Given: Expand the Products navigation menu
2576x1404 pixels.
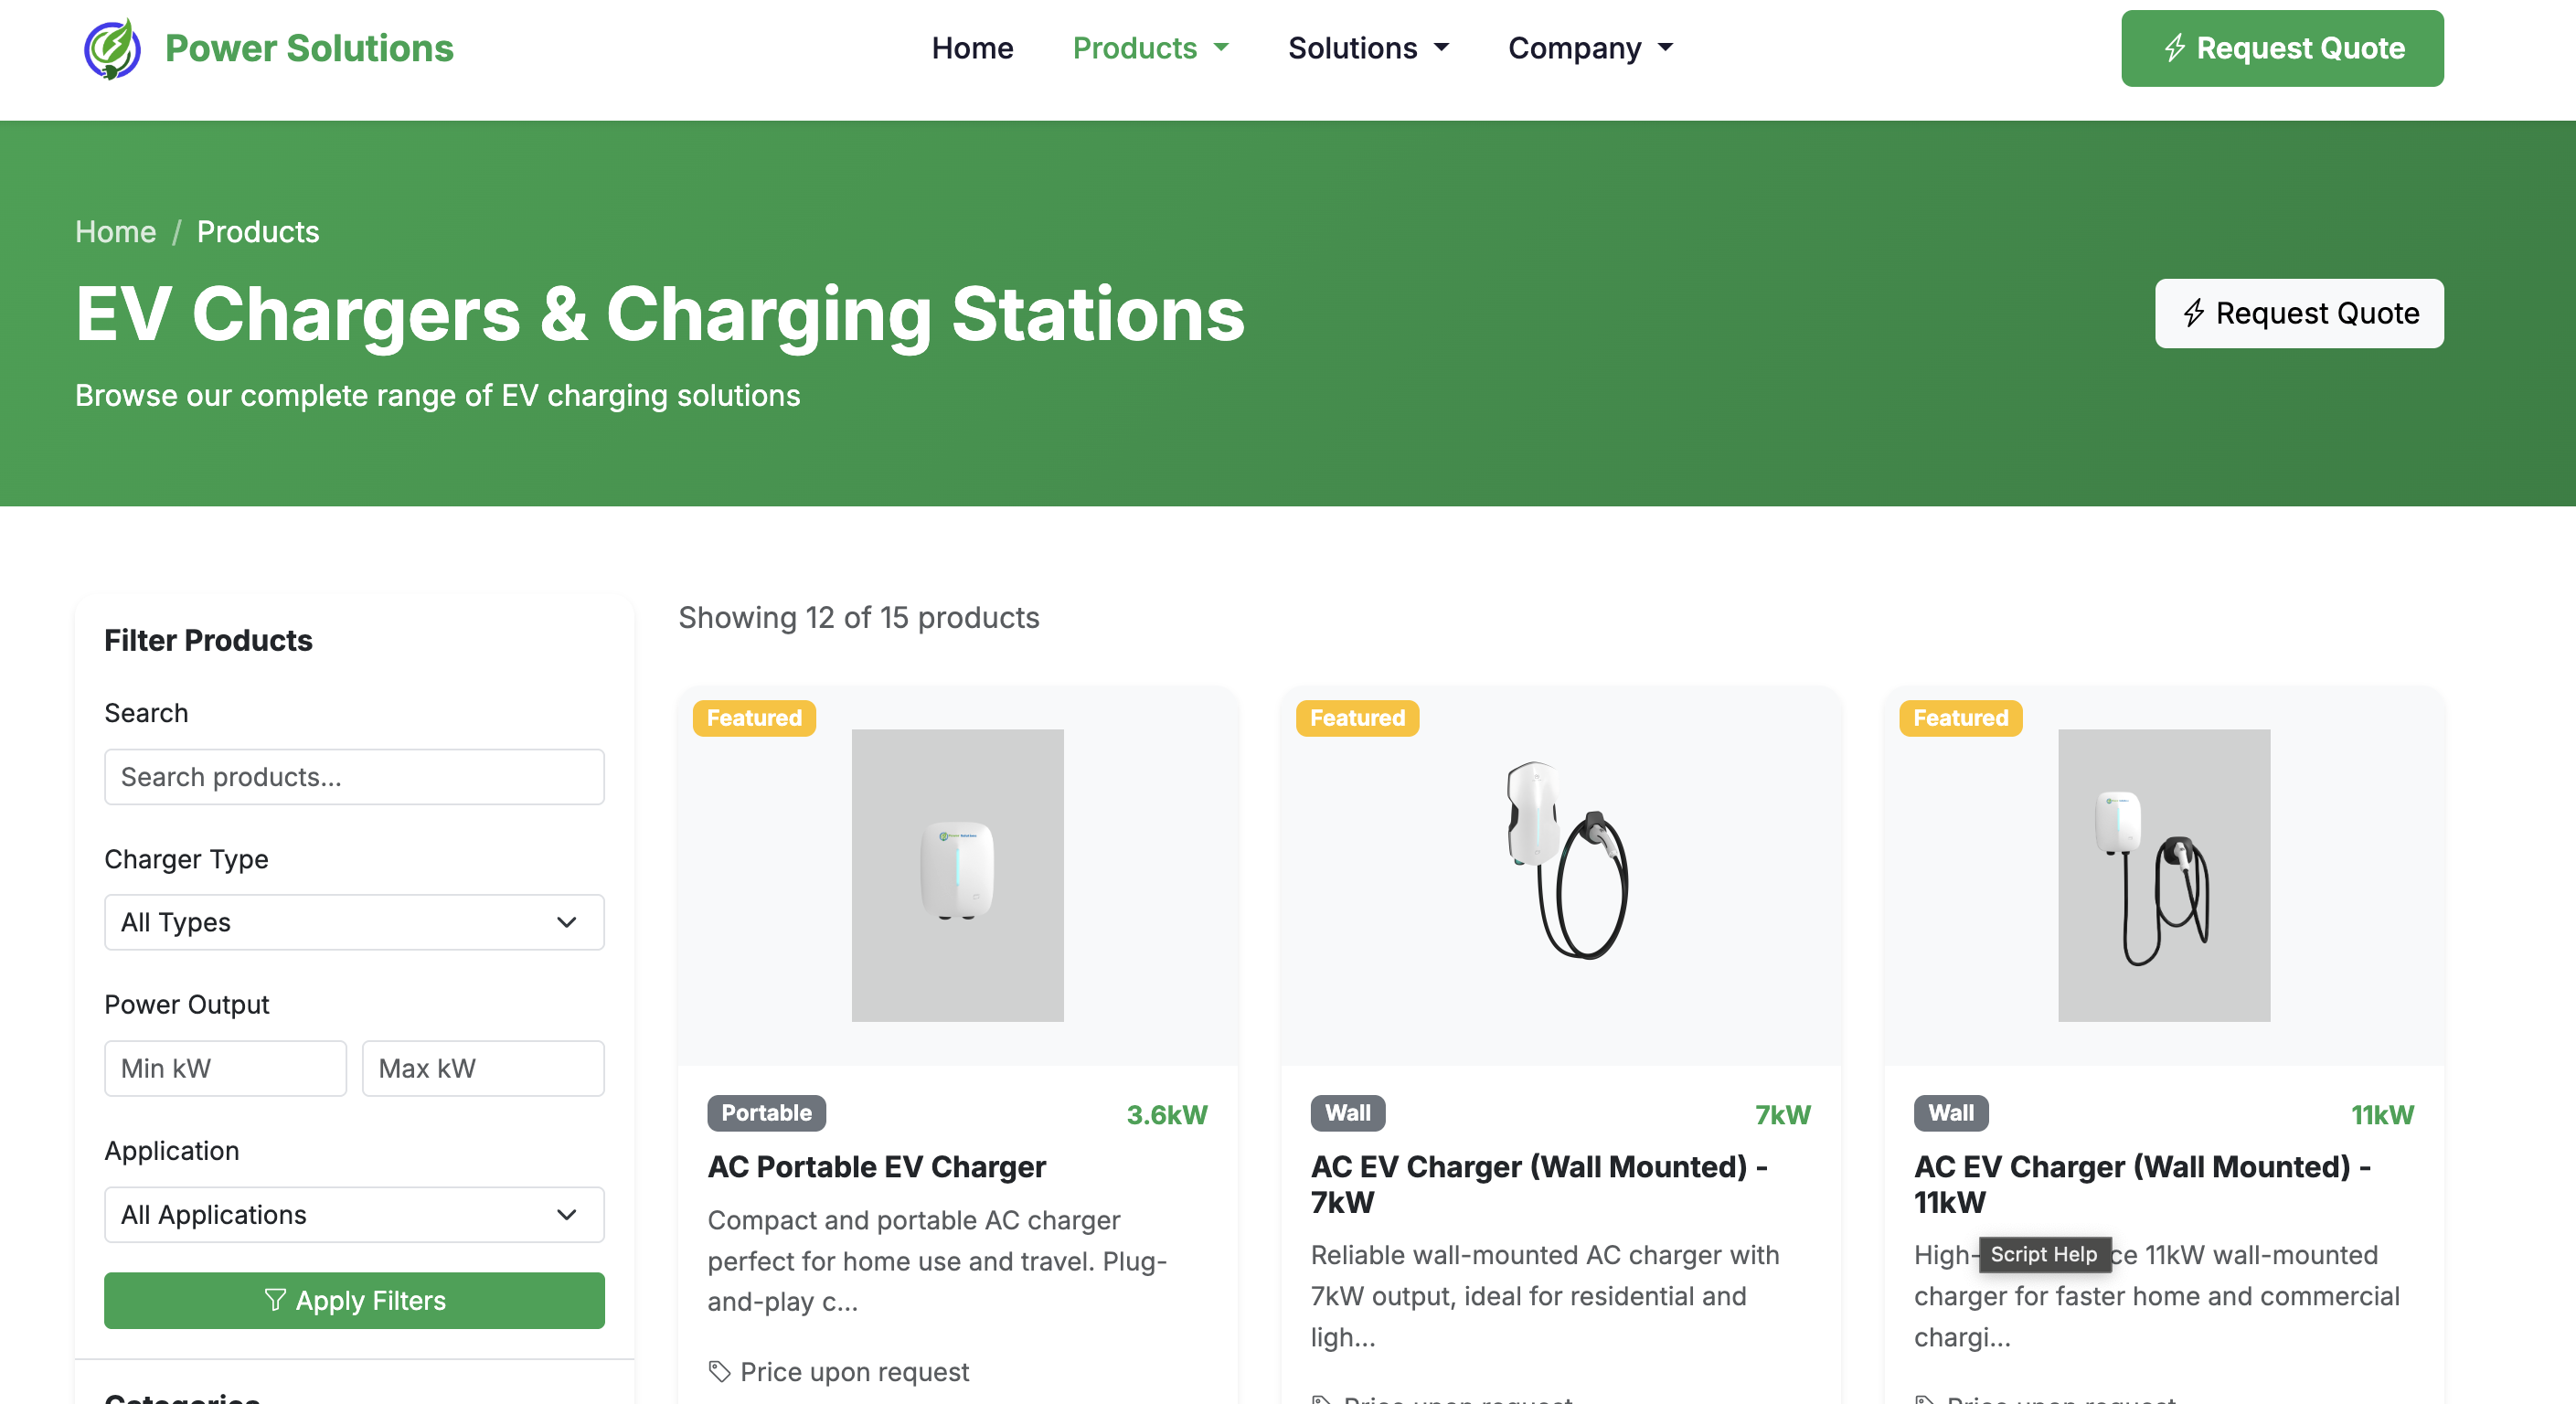Looking at the screenshot, I should (x=1150, y=48).
